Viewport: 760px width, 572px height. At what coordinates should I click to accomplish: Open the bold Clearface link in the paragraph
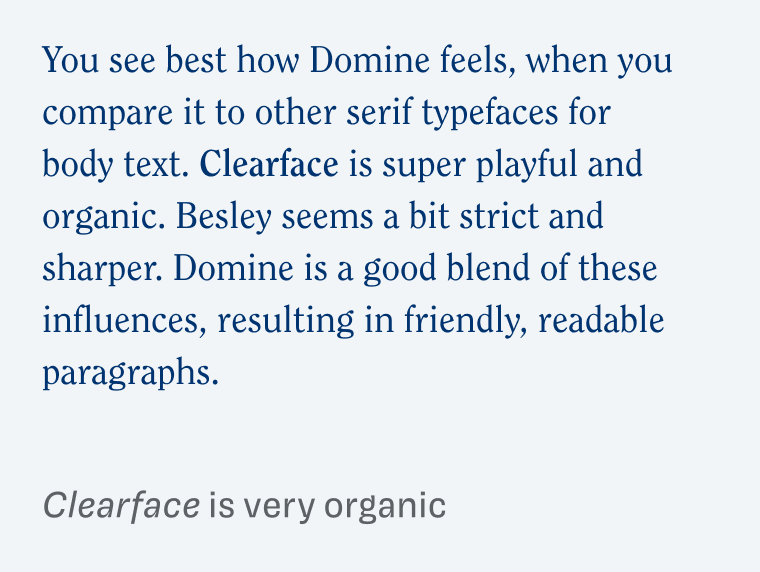click(269, 164)
